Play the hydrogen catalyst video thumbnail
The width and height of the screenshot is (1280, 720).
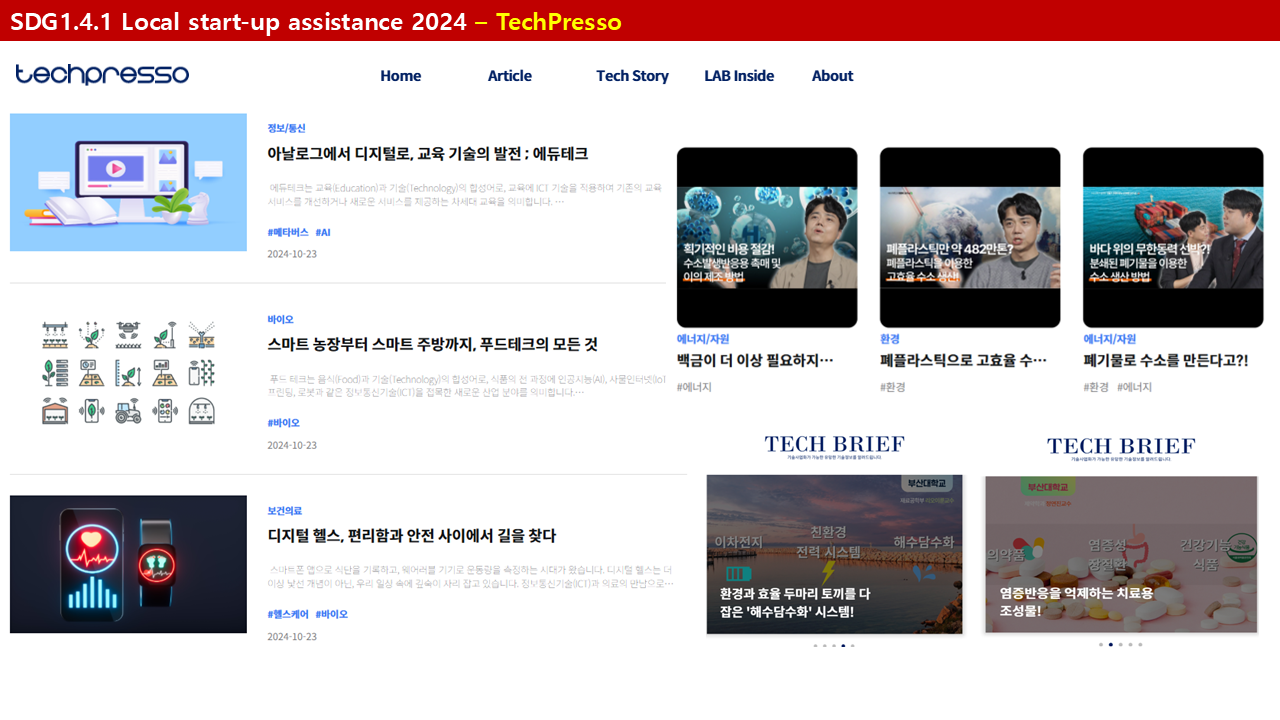(767, 237)
